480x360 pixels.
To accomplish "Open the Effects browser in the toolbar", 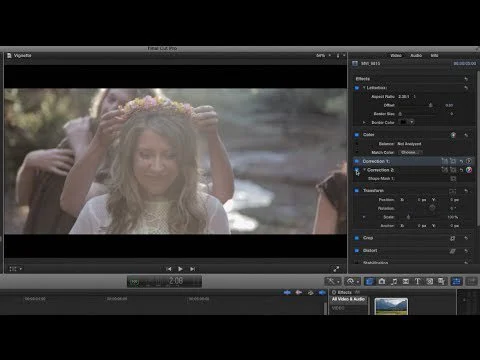I will pos(369,281).
